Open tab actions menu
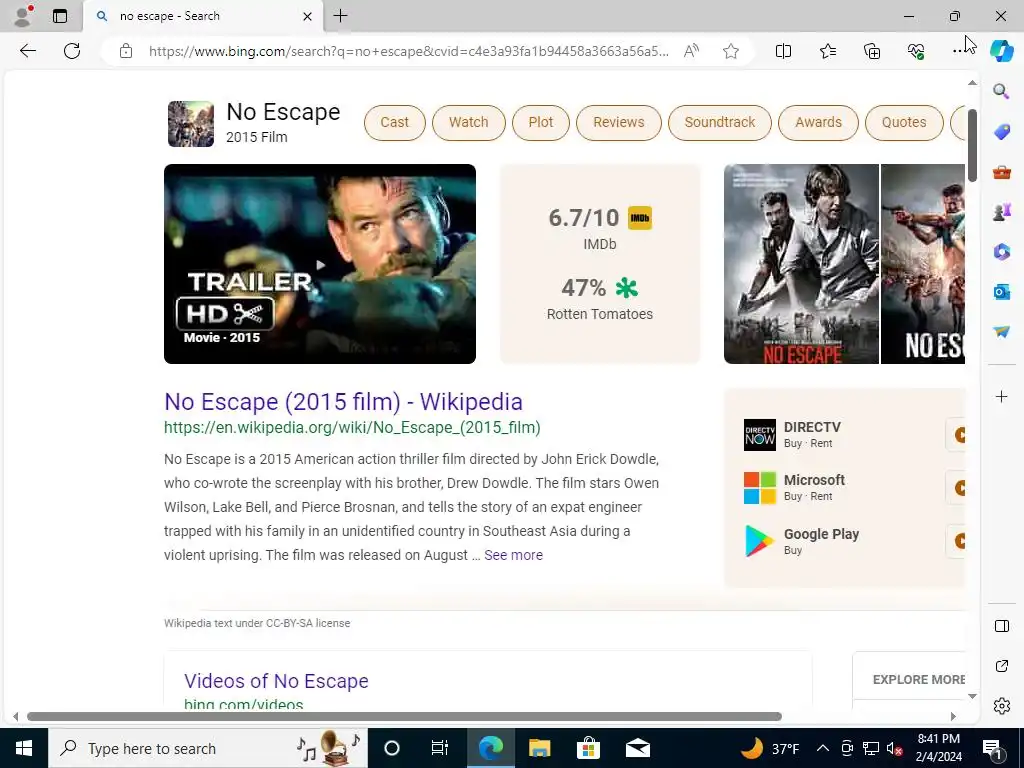Viewport: 1024px width, 768px height. click(59, 16)
